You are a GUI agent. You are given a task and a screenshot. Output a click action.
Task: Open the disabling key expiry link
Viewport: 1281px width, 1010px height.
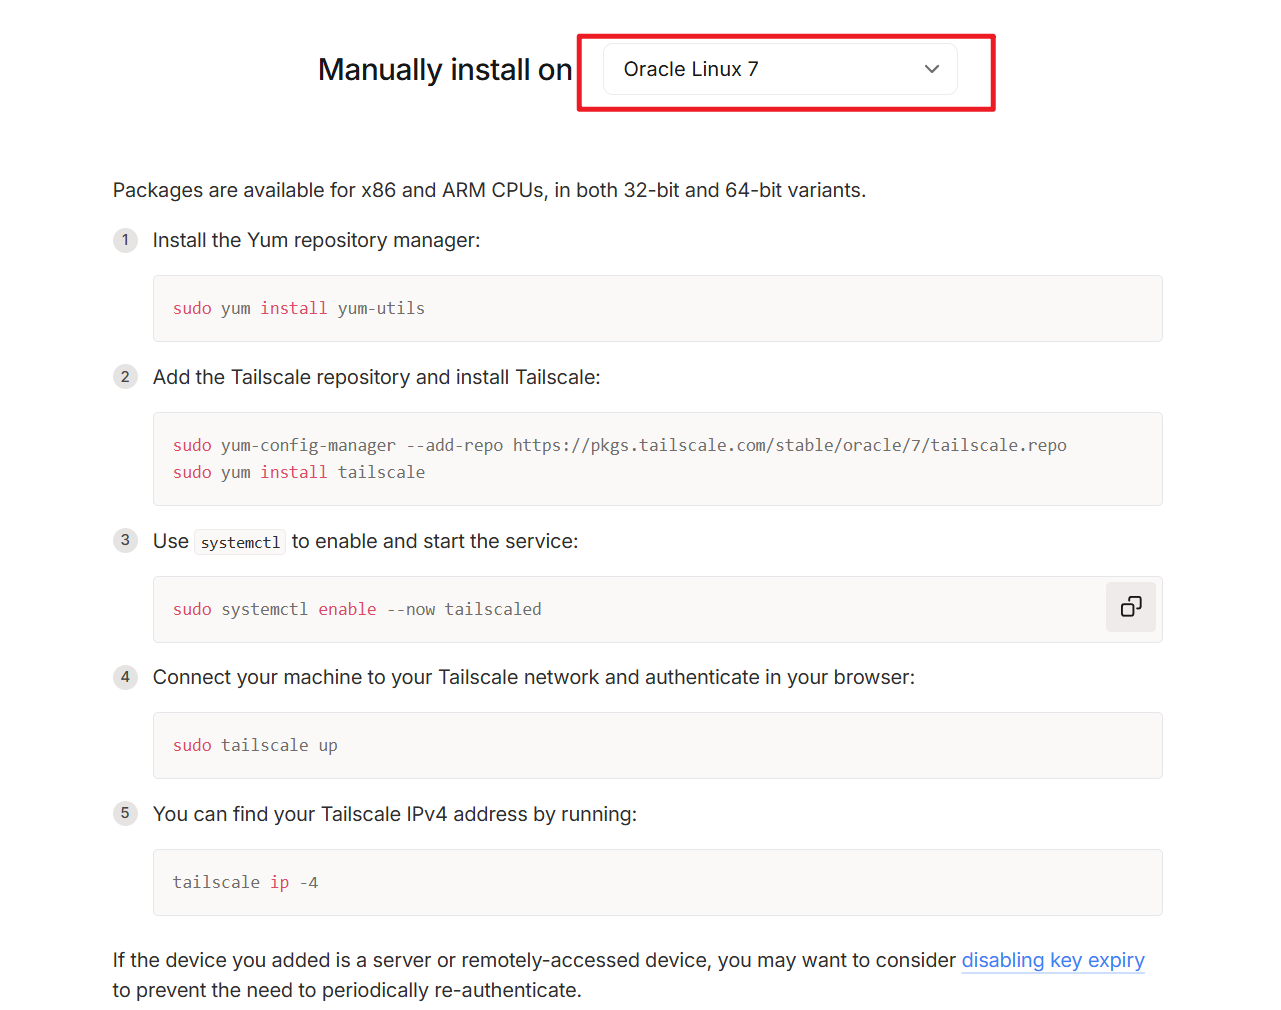pyautogui.click(x=1052, y=960)
